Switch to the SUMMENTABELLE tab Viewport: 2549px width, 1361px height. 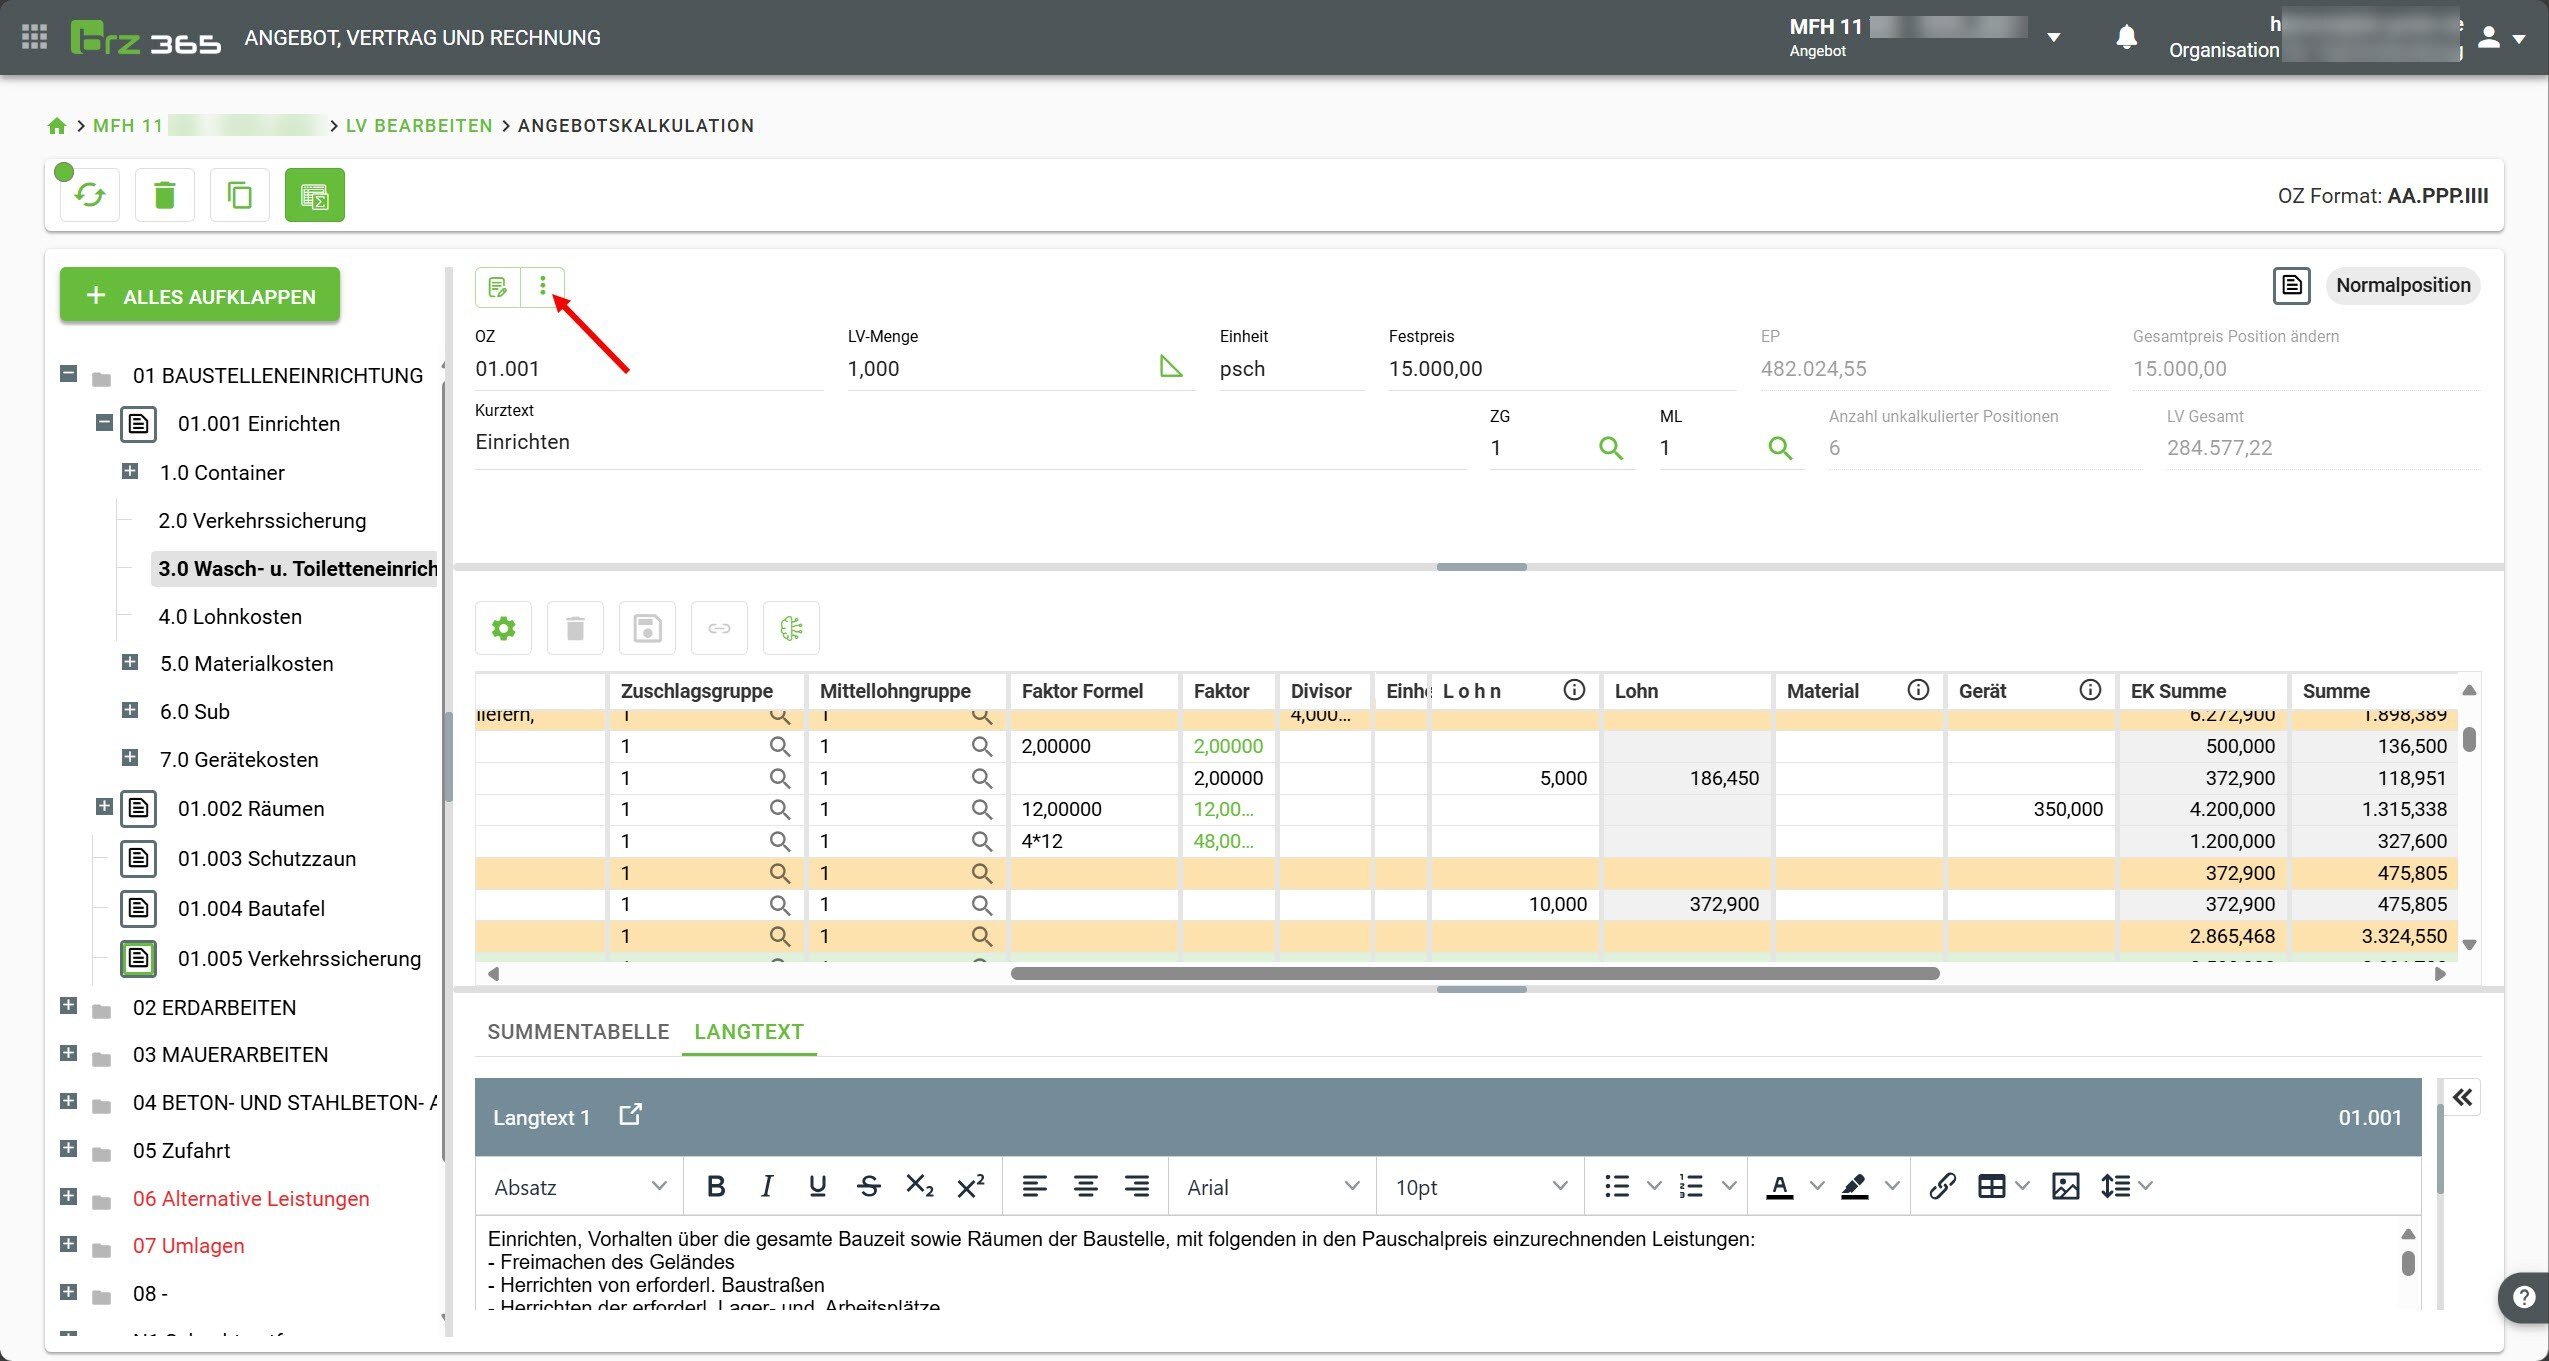578,1032
